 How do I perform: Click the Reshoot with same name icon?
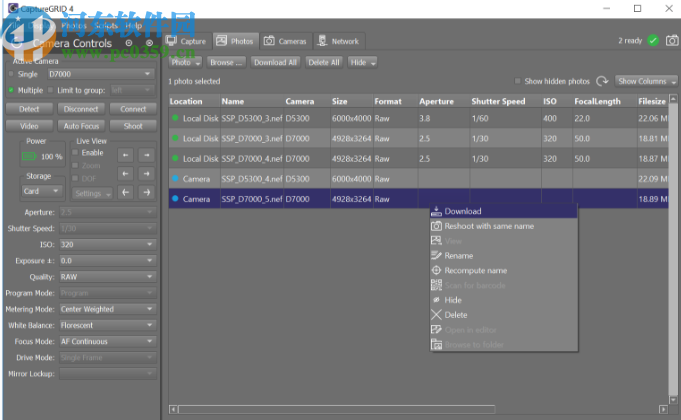[x=435, y=226]
